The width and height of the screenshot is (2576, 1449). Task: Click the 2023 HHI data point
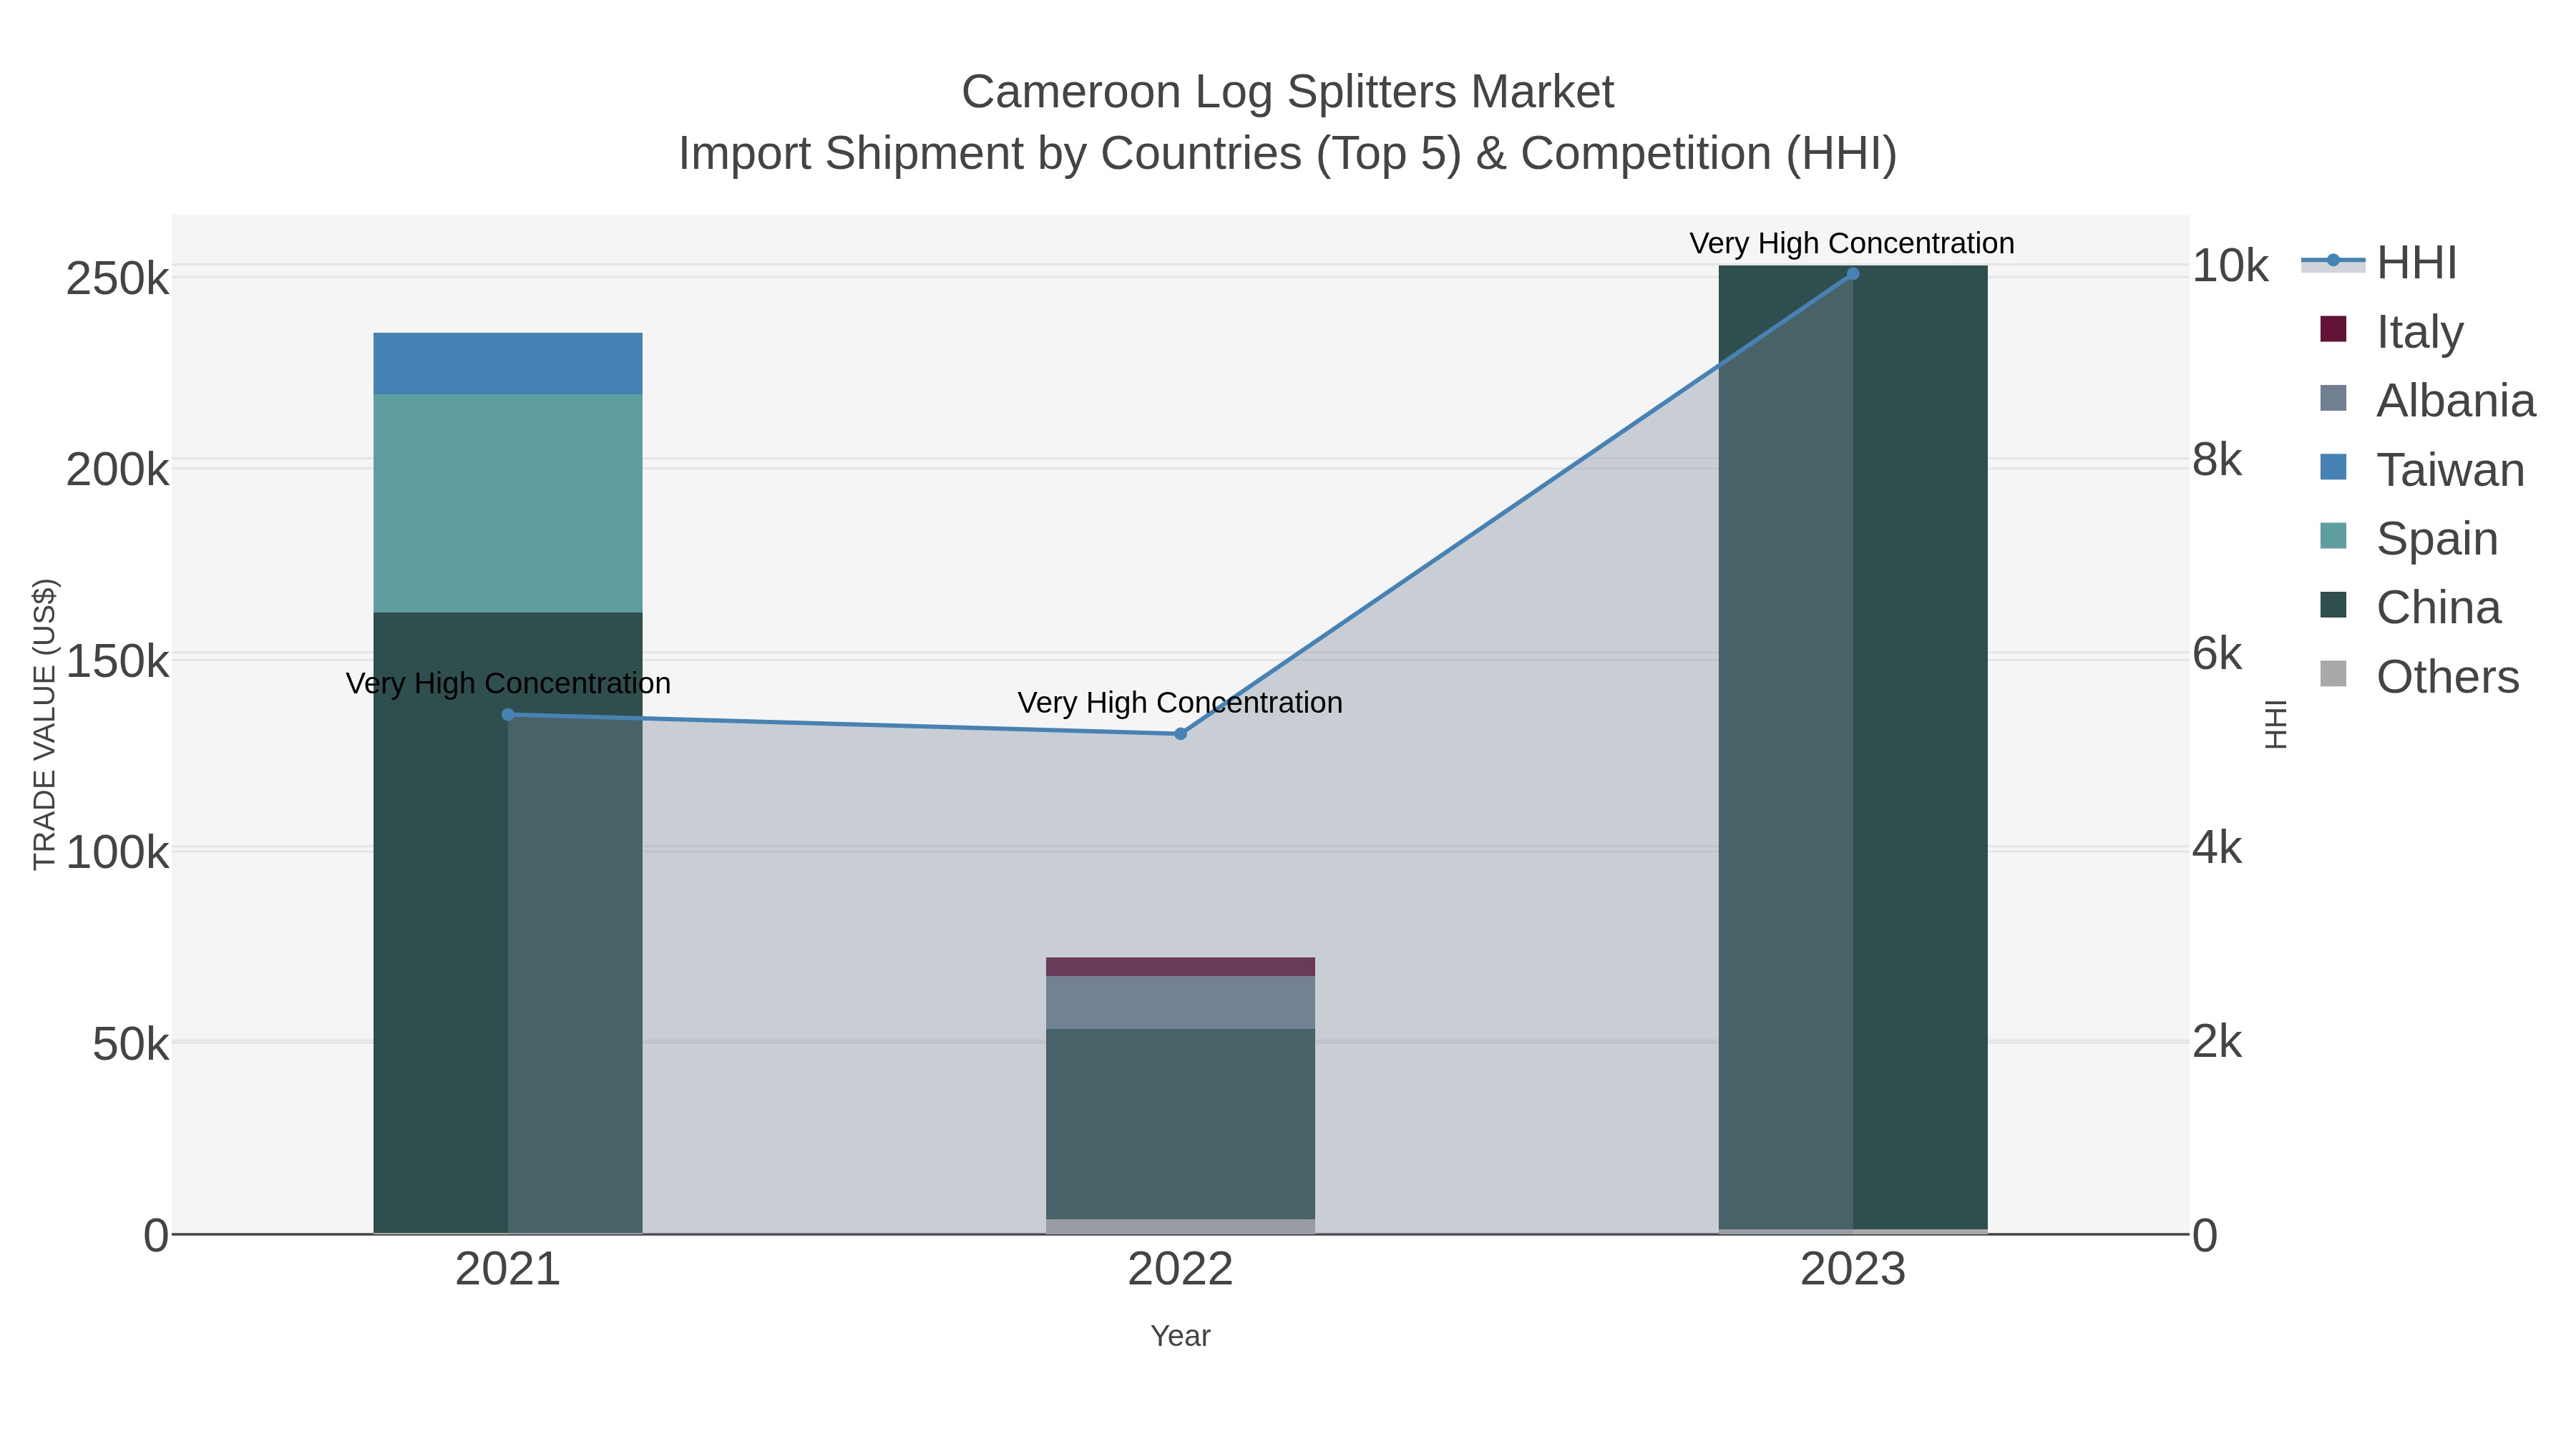pos(1853,274)
